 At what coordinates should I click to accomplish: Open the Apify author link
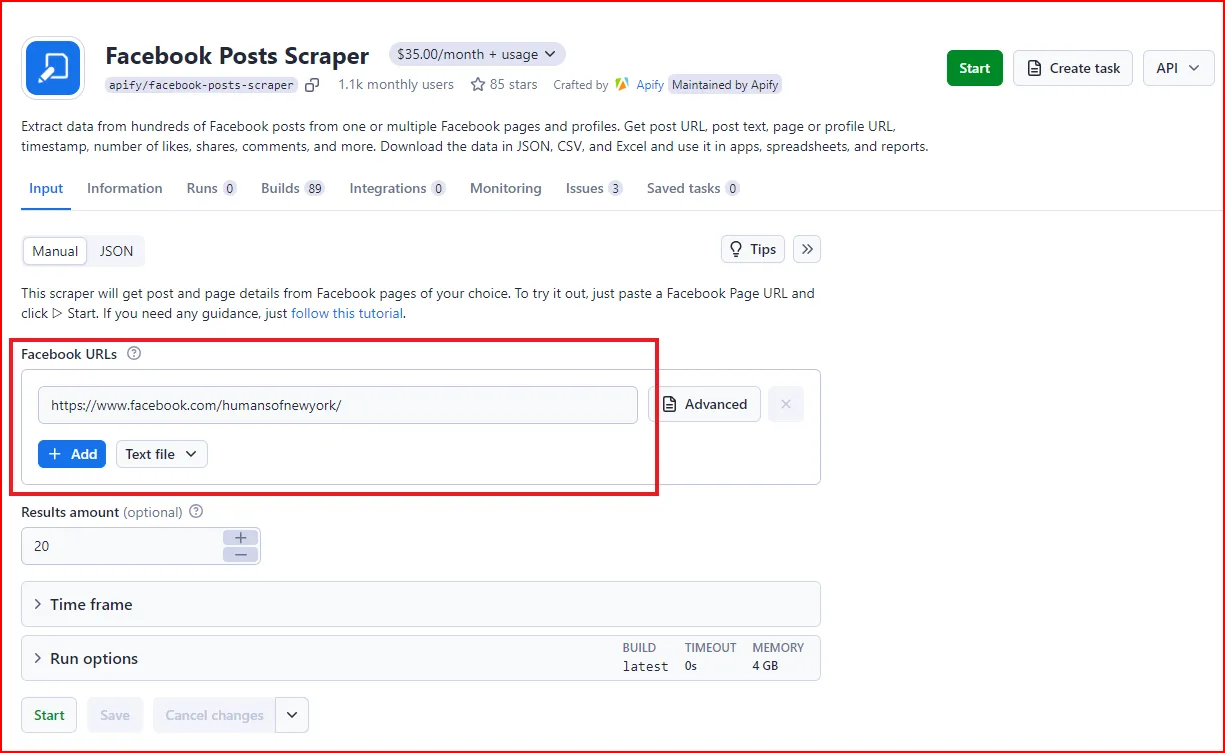pyautogui.click(x=650, y=85)
